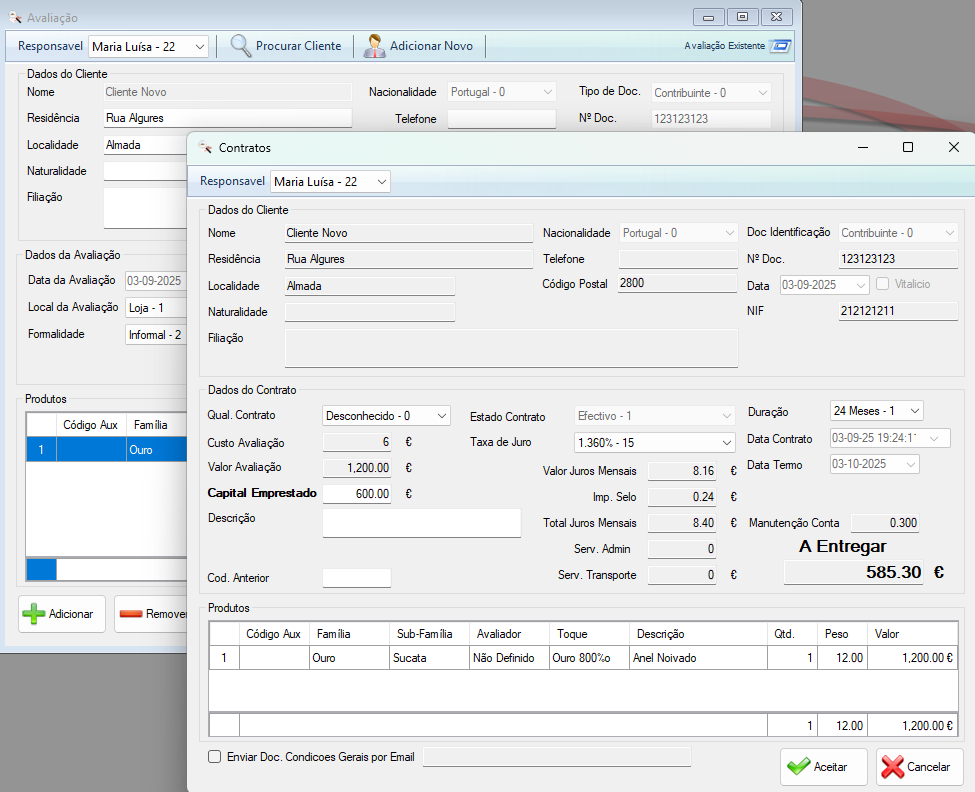Open the Duração dropdown

click(x=914, y=411)
